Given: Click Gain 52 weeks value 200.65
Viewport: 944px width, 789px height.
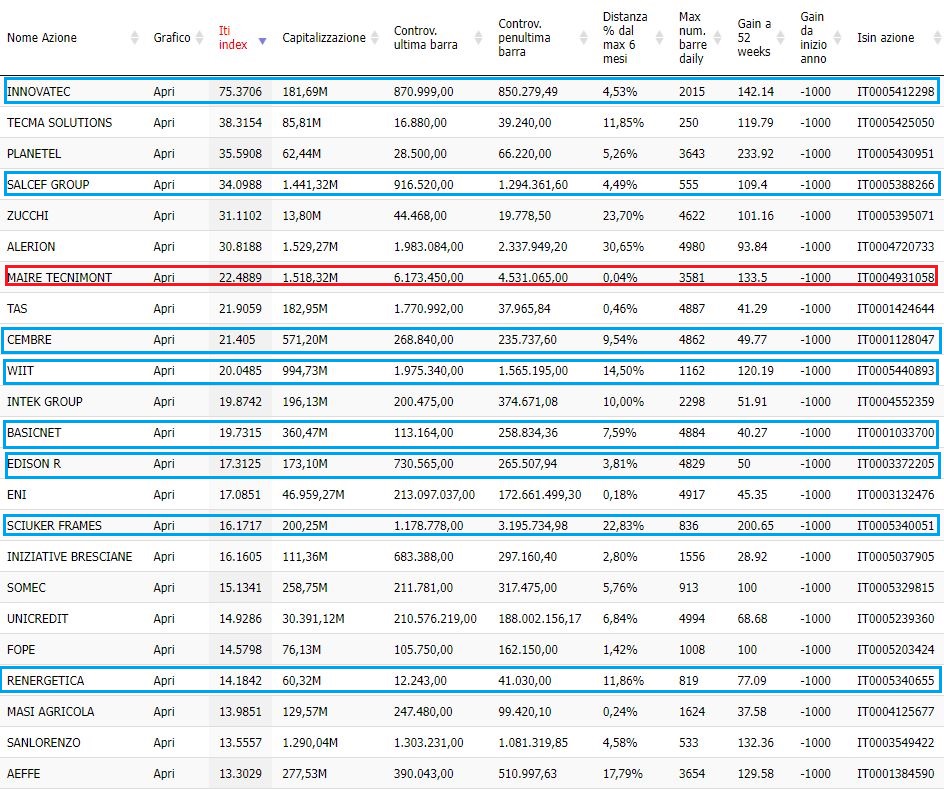Looking at the screenshot, I should (x=756, y=525).
